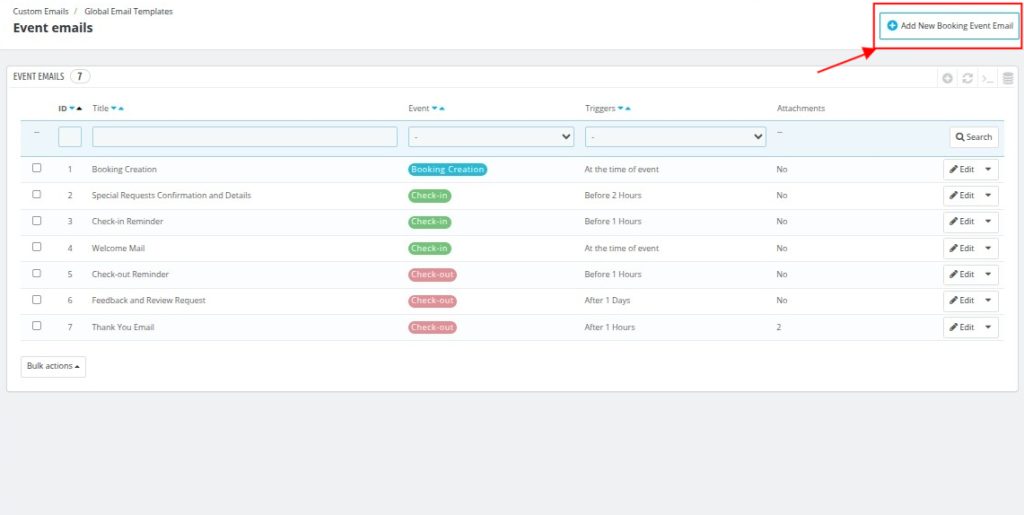Screen dimensions: 1024x515
Task: Refresh the event emails list
Action: tap(967, 78)
